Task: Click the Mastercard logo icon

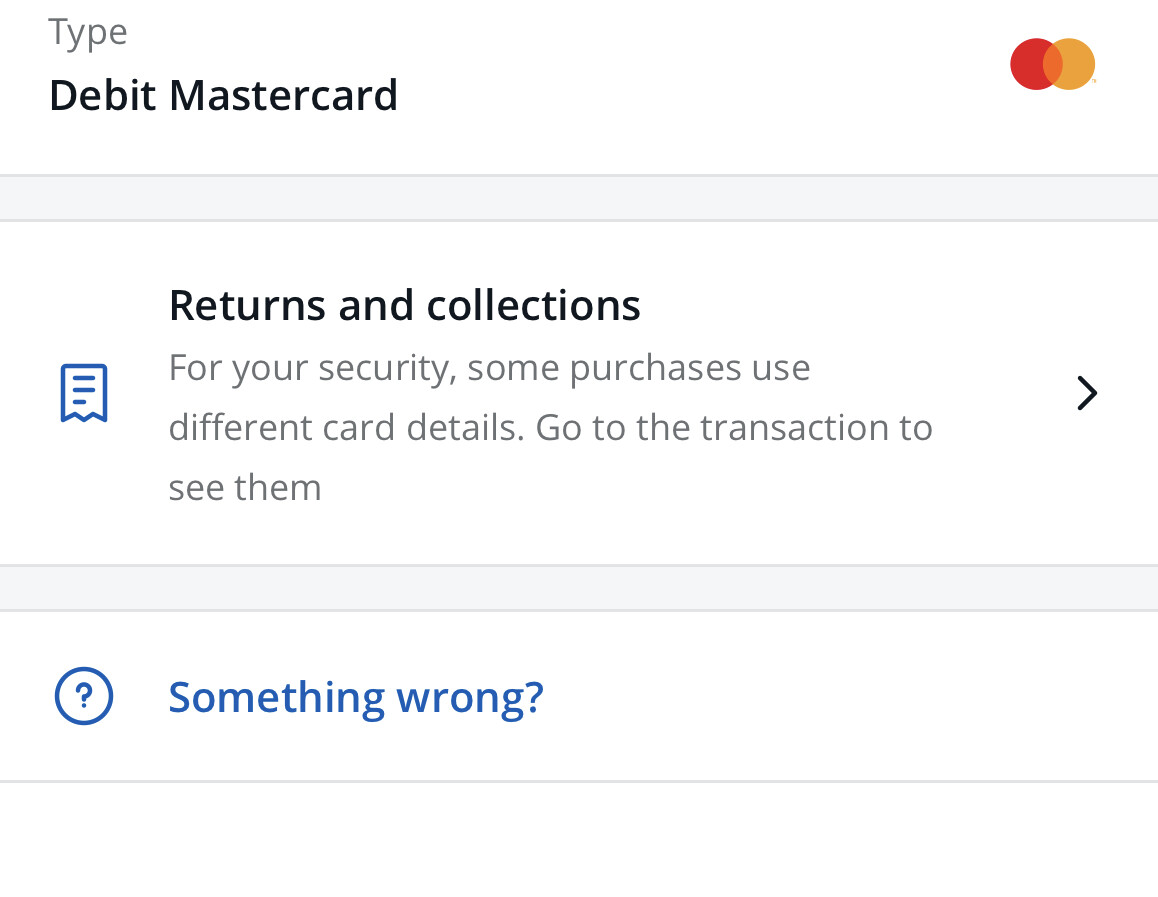Action: coord(1052,65)
